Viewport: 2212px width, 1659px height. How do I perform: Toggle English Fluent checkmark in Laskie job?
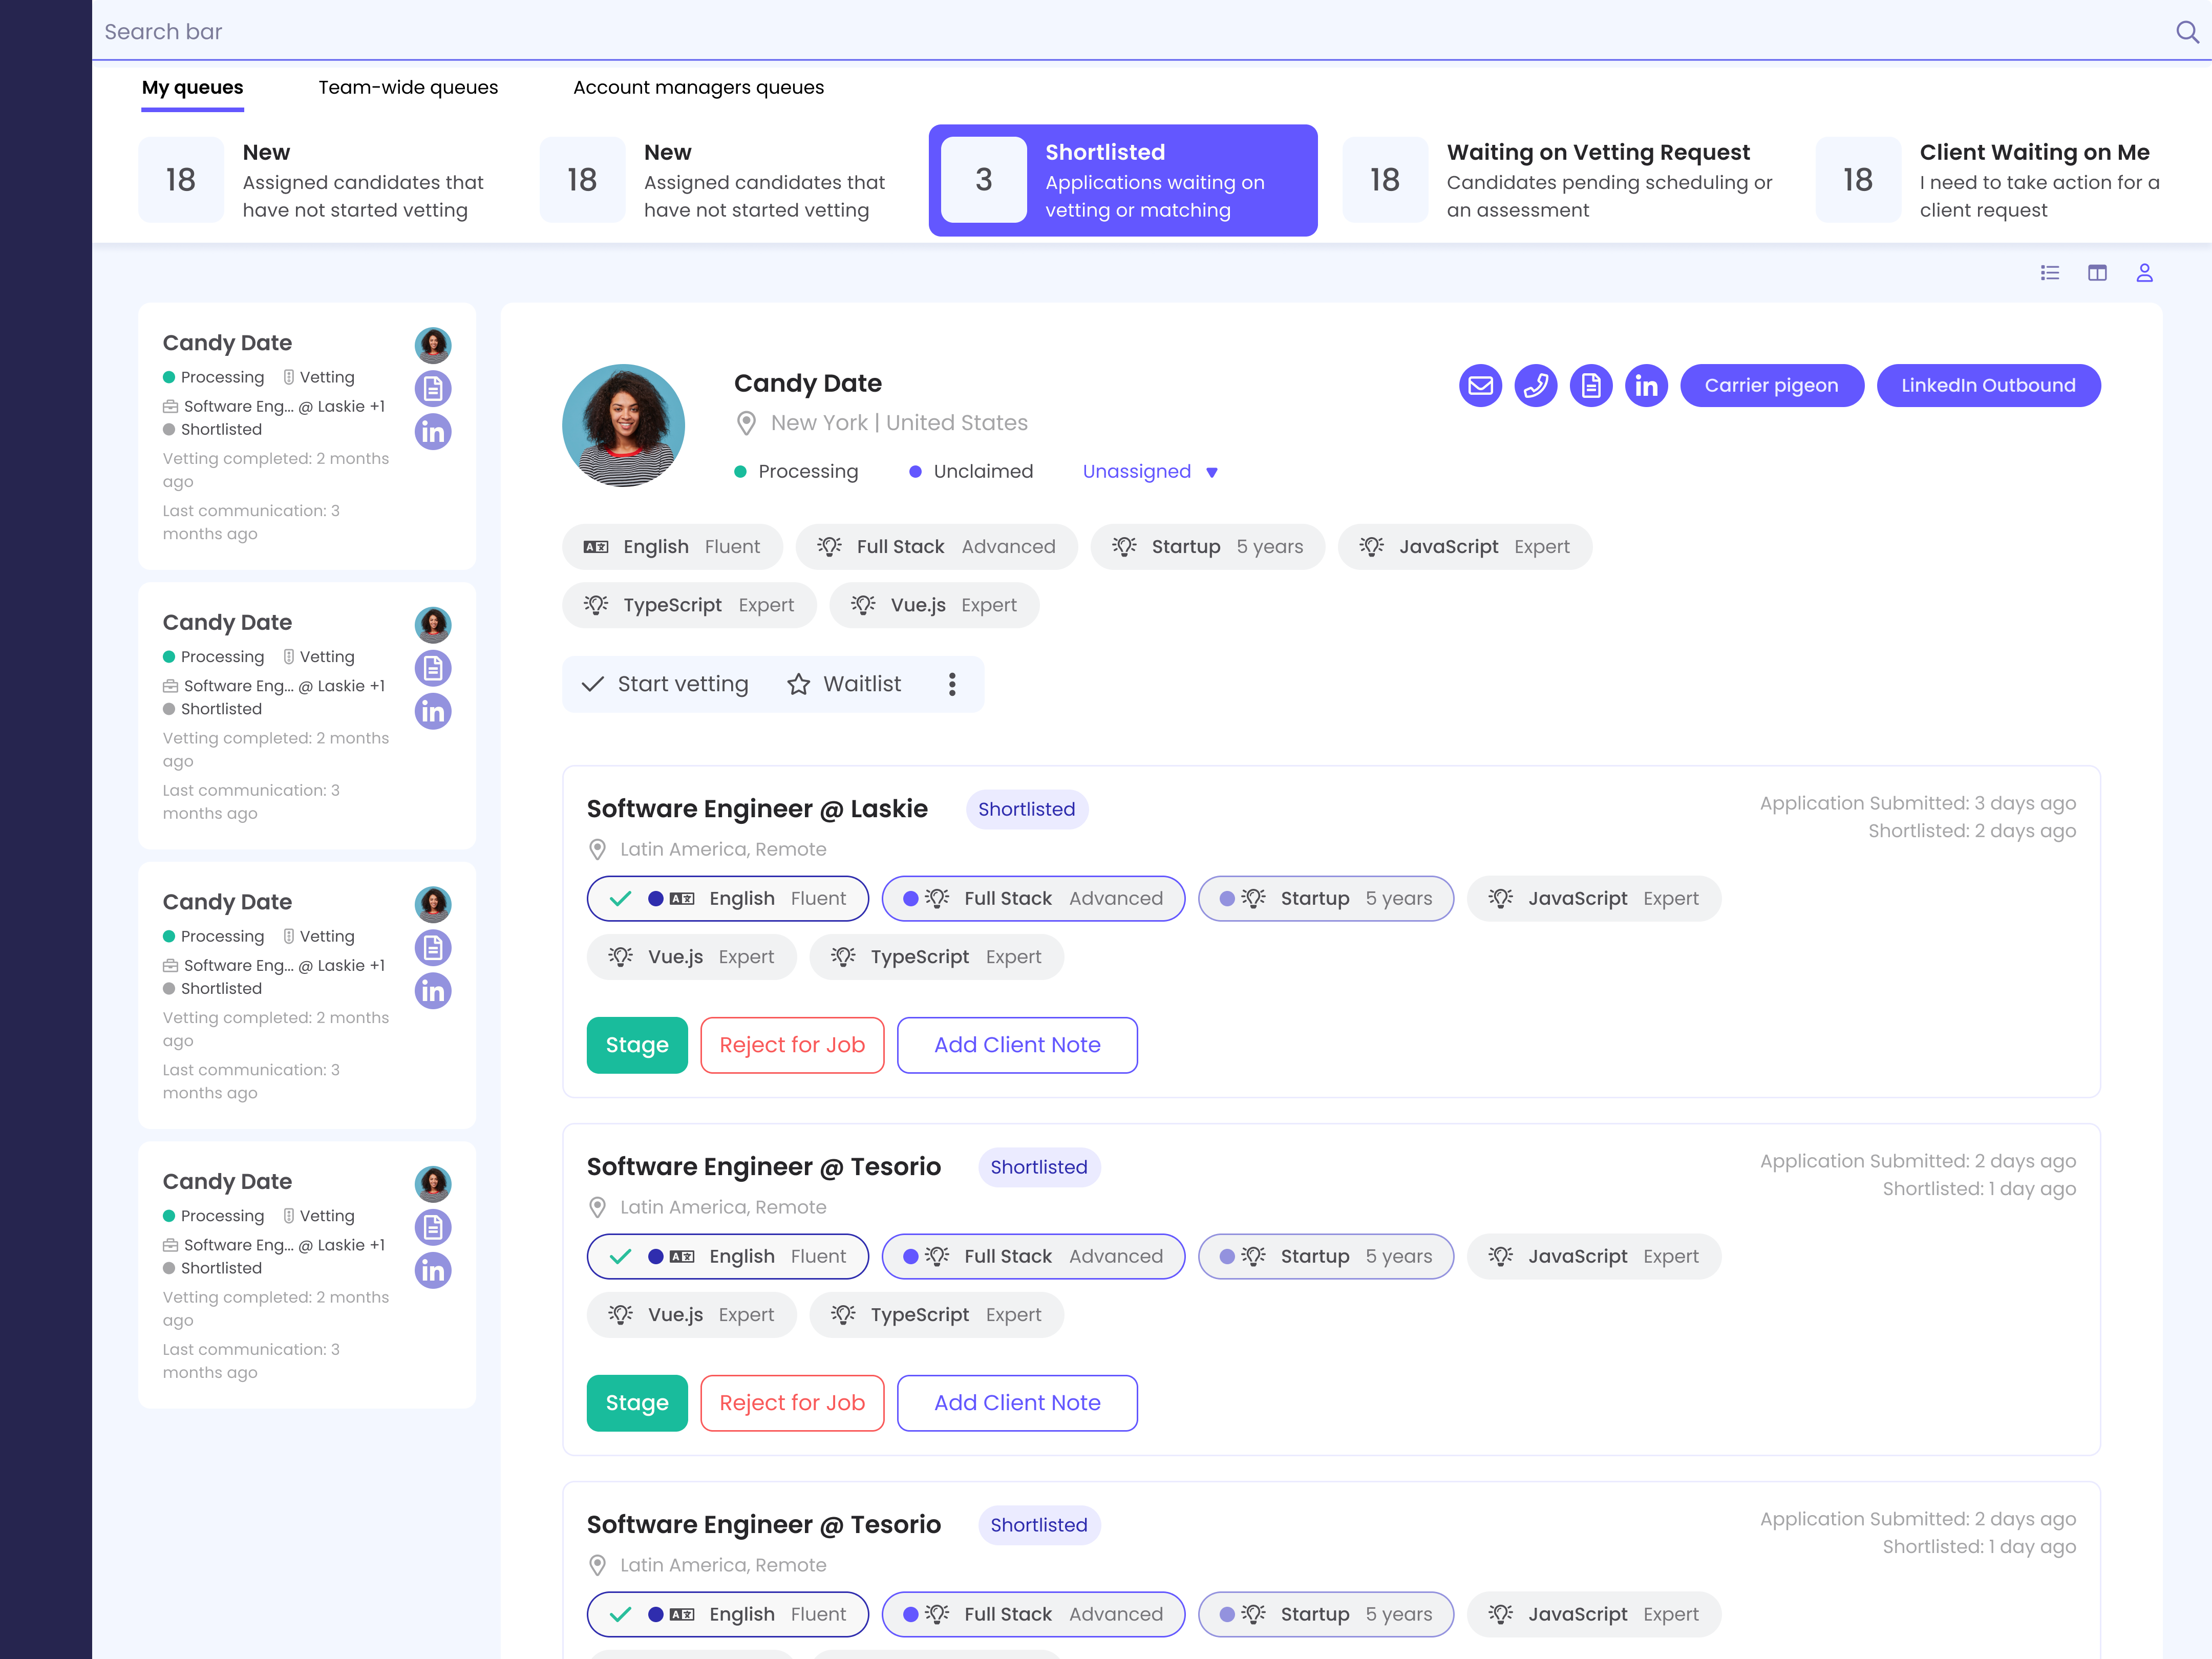coord(620,898)
